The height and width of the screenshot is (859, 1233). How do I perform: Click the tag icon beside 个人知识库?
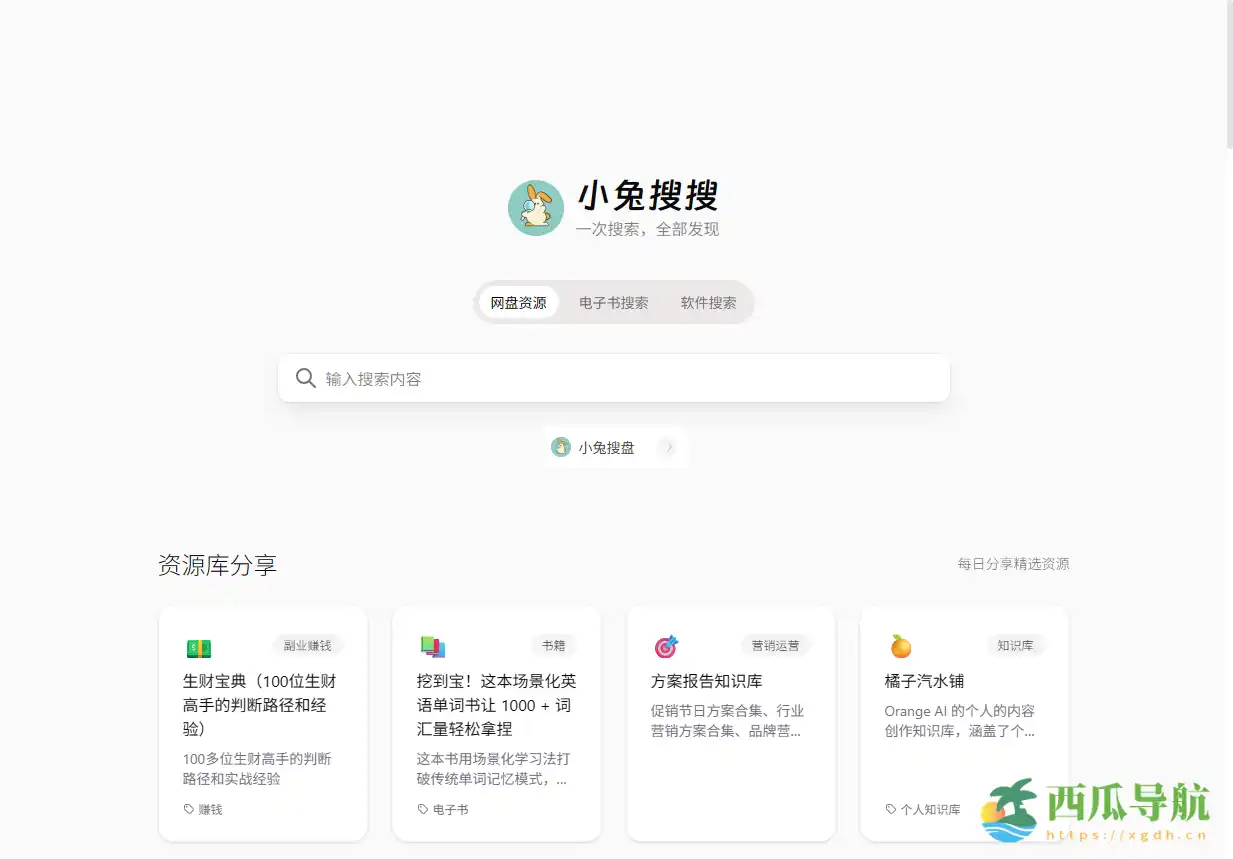[x=889, y=809]
